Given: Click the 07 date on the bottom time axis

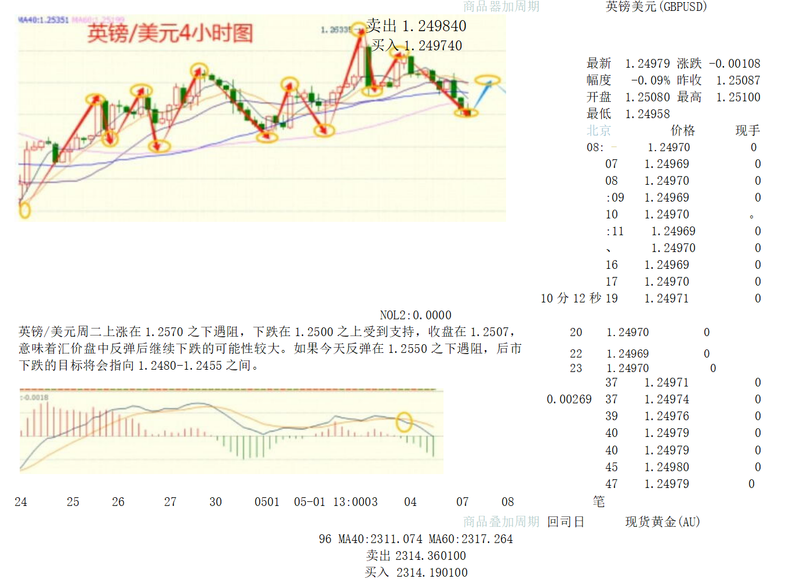Looking at the screenshot, I should pyautogui.click(x=462, y=502).
